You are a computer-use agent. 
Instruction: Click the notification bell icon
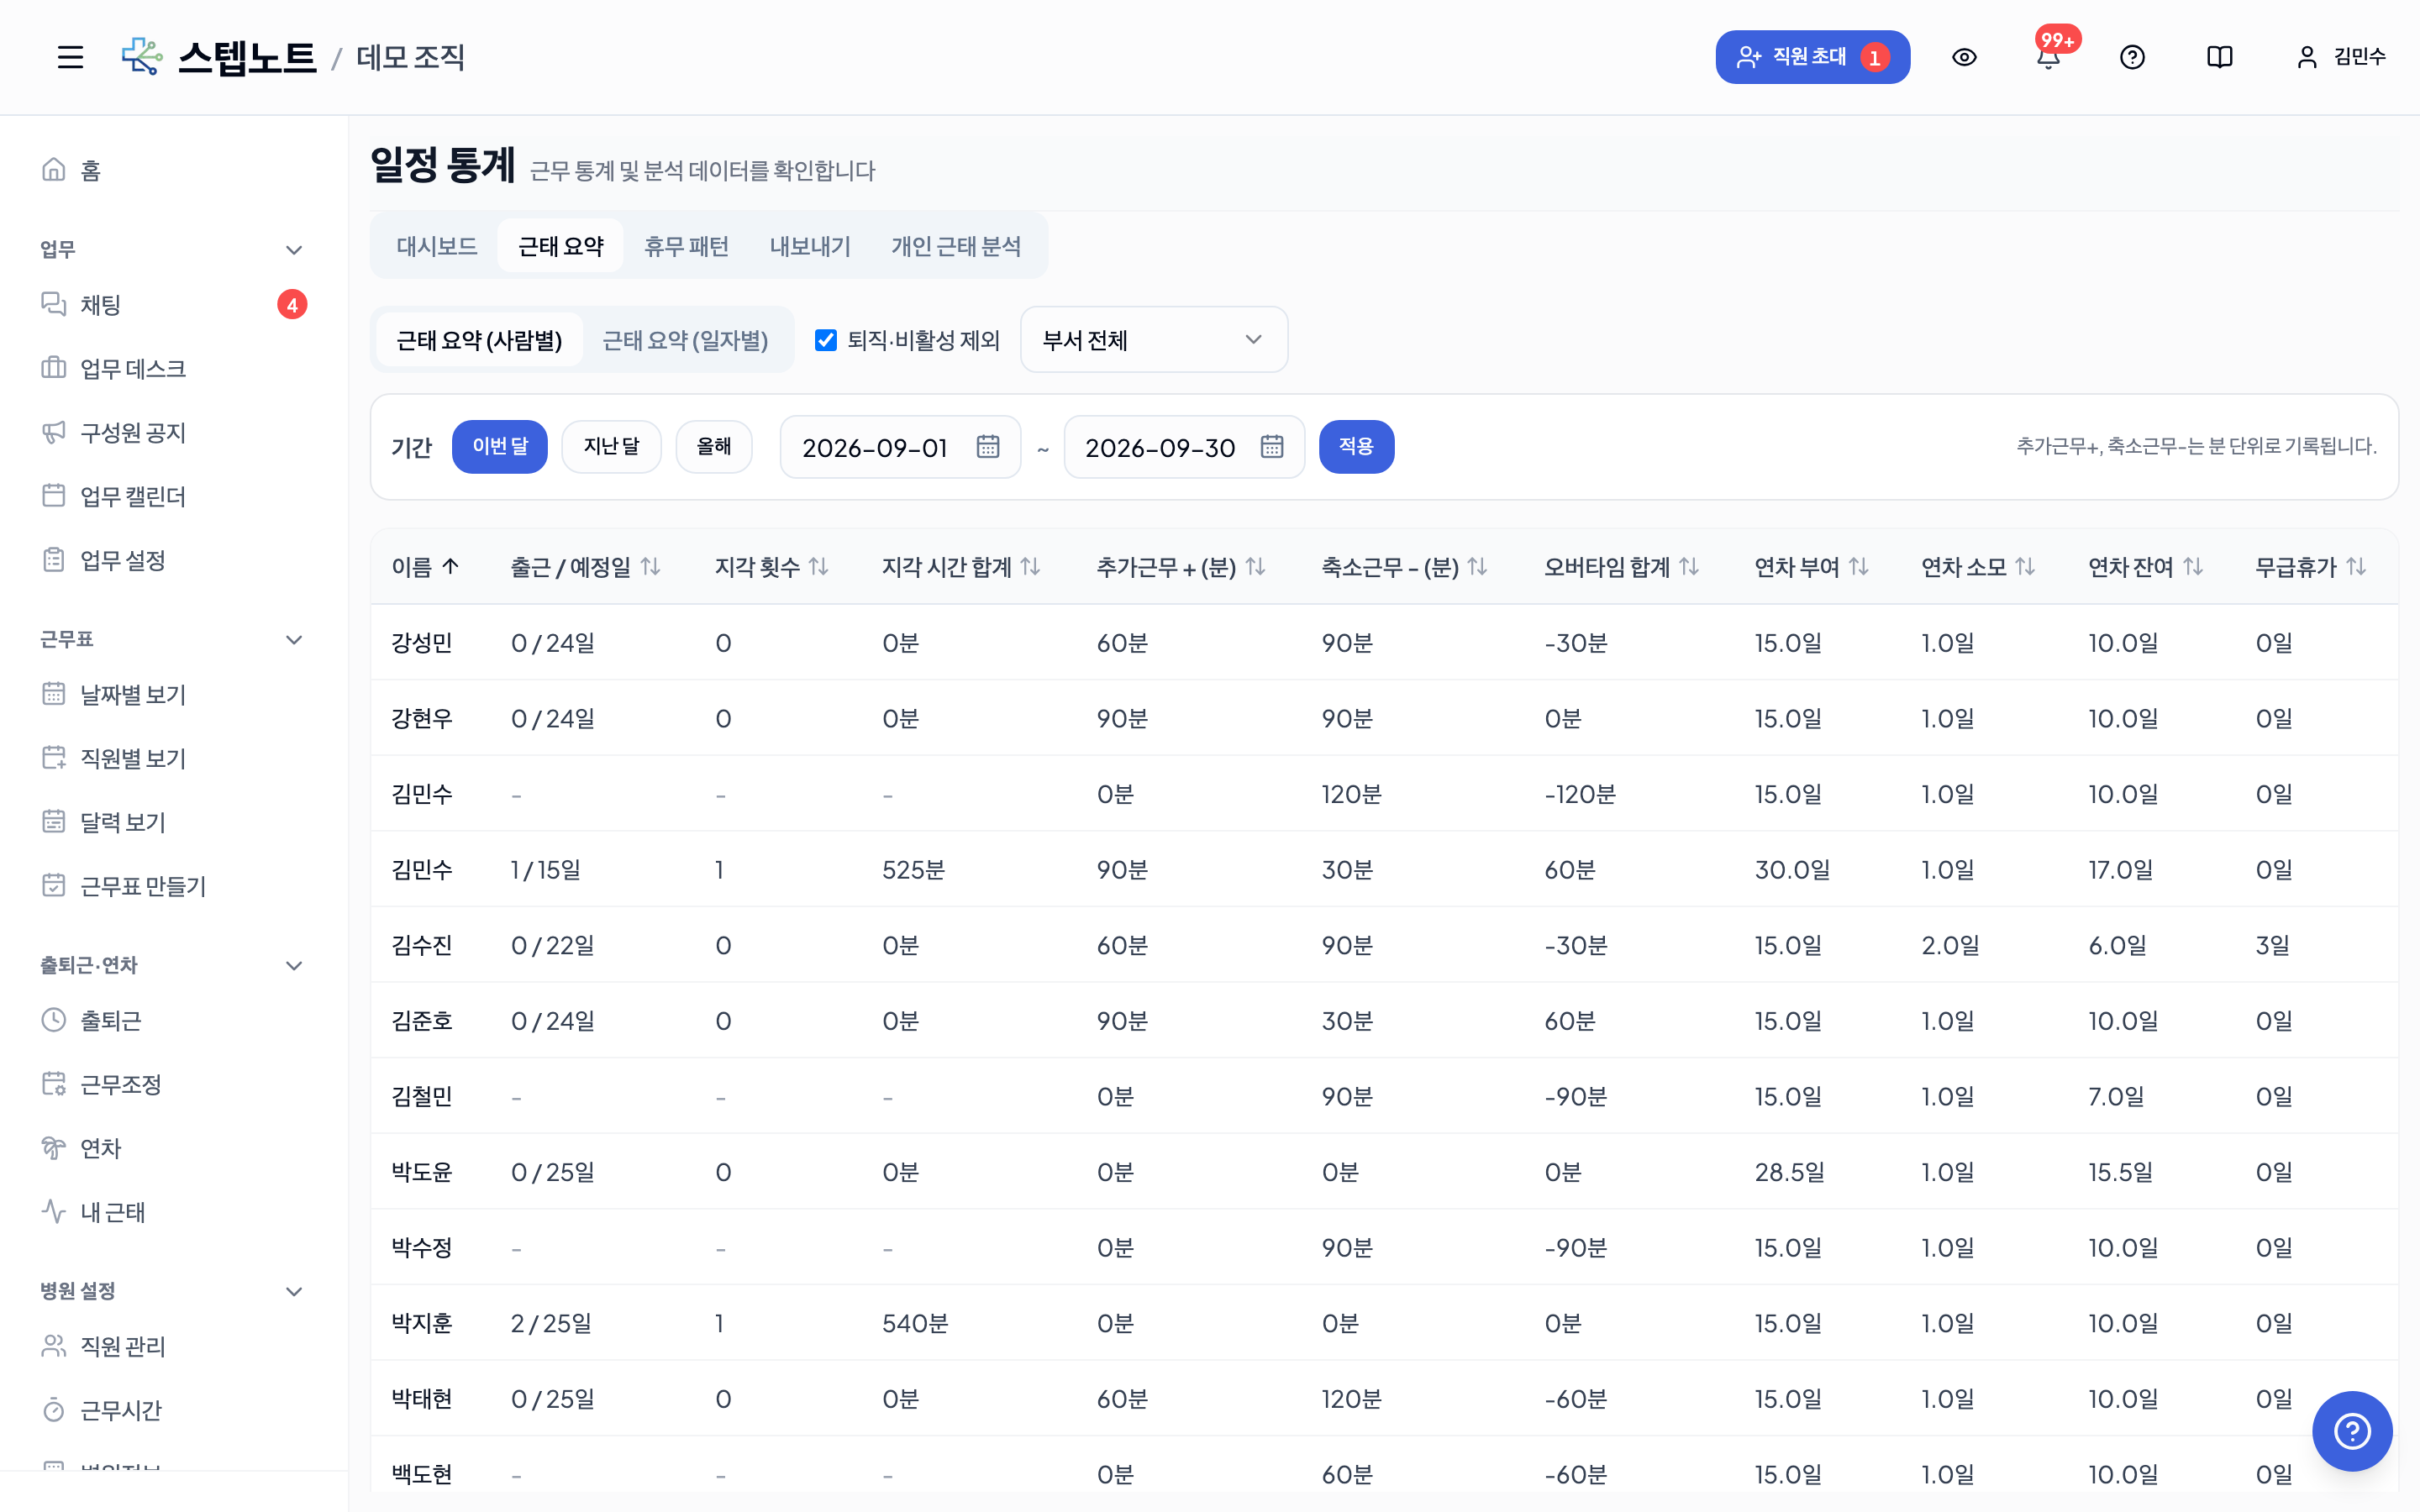tap(2048, 57)
